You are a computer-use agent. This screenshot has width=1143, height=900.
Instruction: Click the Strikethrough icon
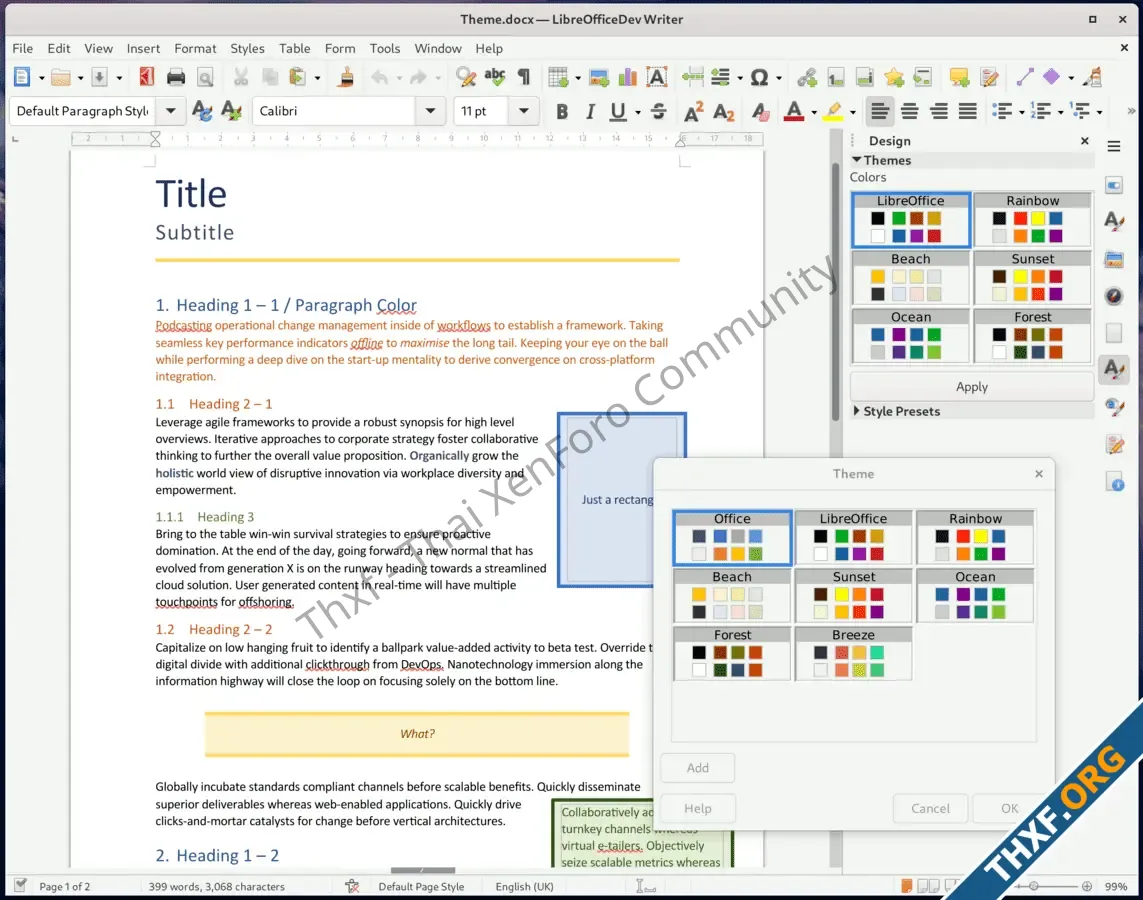tap(658, 111)
